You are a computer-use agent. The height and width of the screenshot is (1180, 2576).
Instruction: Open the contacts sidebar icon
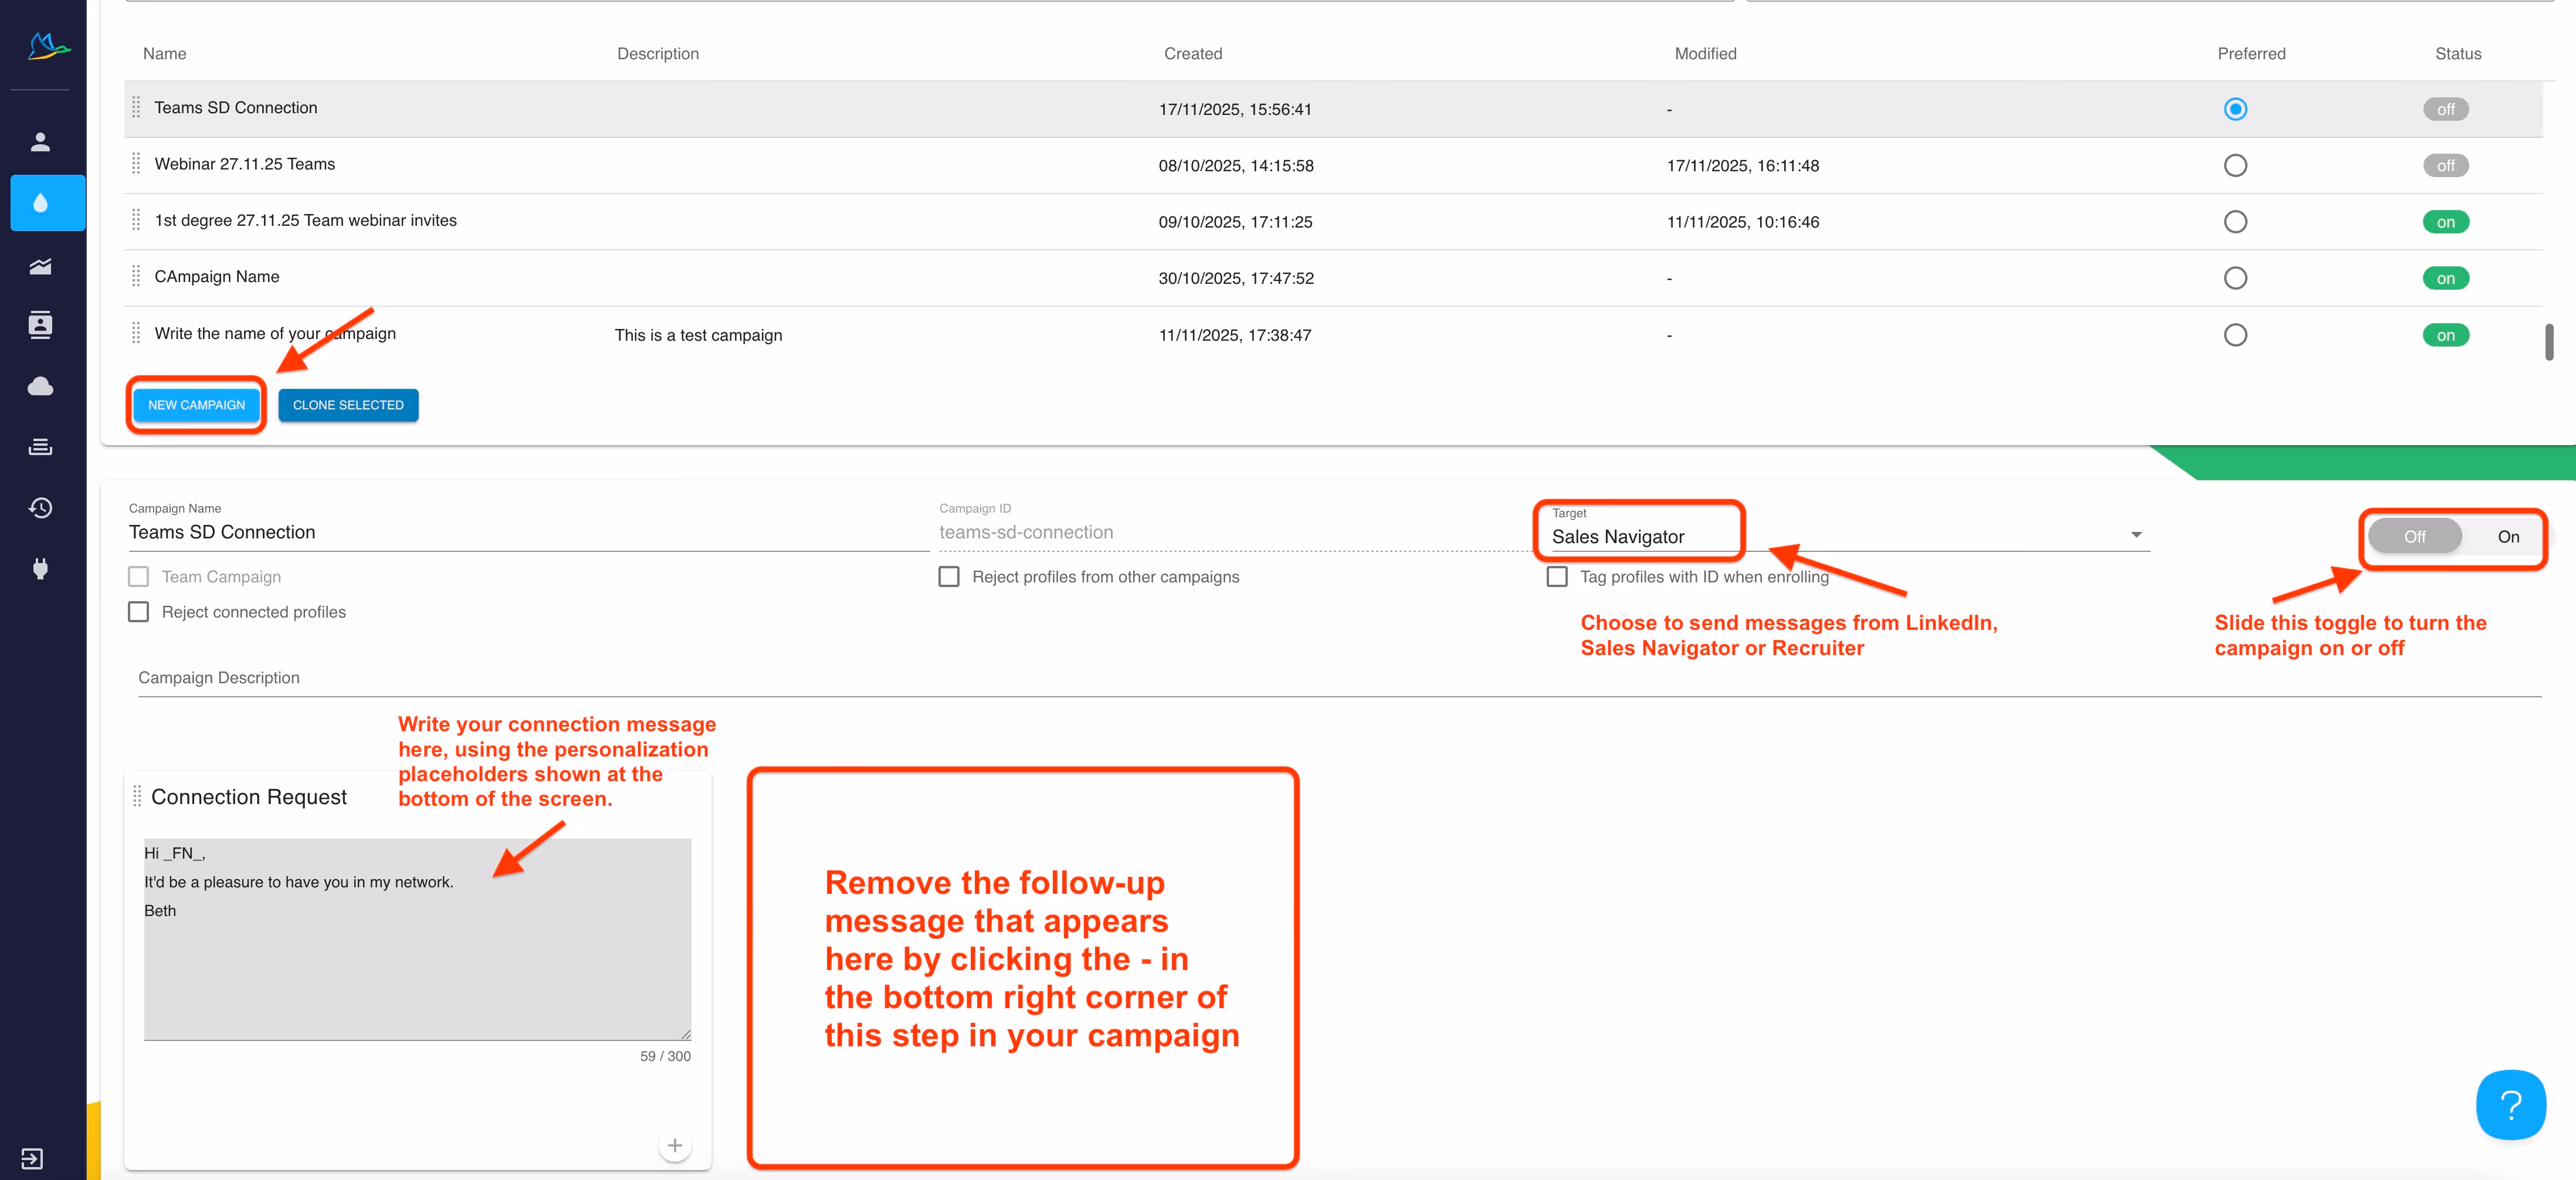pos(40,325)
